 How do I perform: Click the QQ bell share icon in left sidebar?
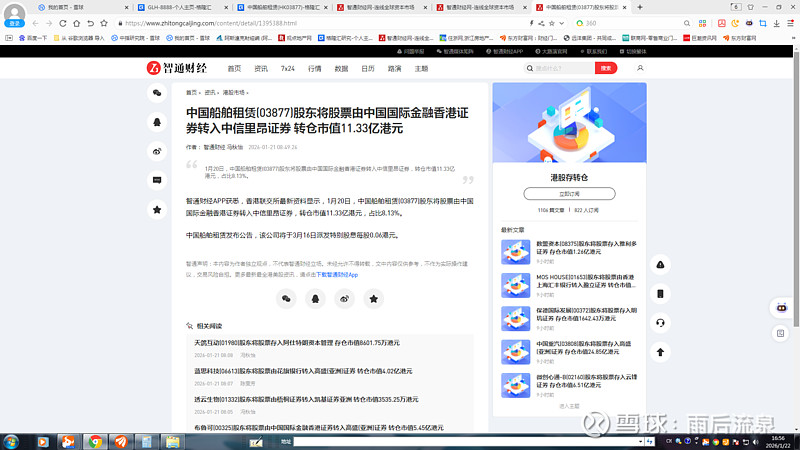point(157,122)
